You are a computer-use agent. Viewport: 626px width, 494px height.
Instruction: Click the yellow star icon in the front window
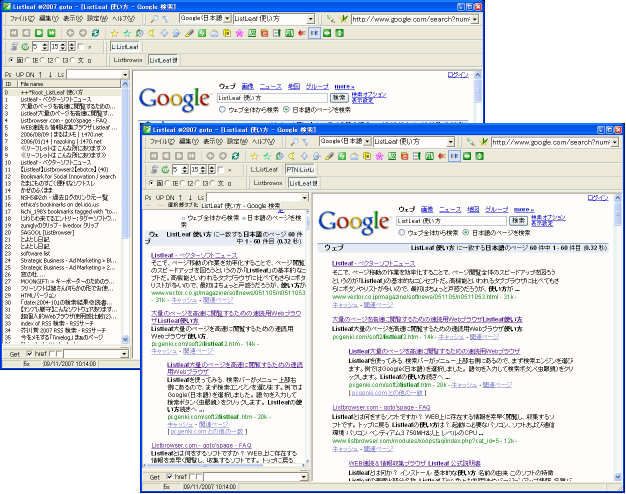coord(254,156)
